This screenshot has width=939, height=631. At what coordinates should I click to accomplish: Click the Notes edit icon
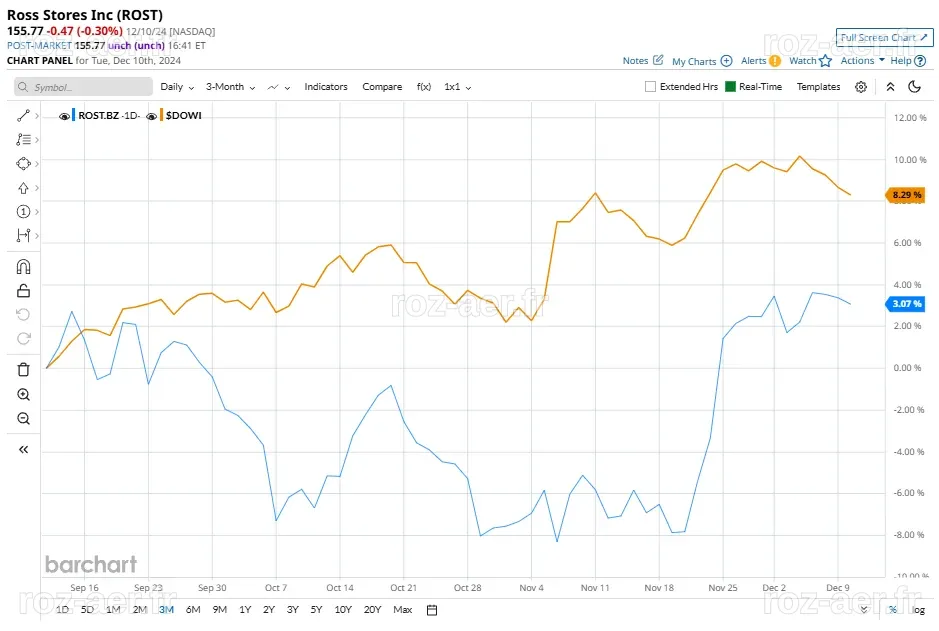click(658, 60)
